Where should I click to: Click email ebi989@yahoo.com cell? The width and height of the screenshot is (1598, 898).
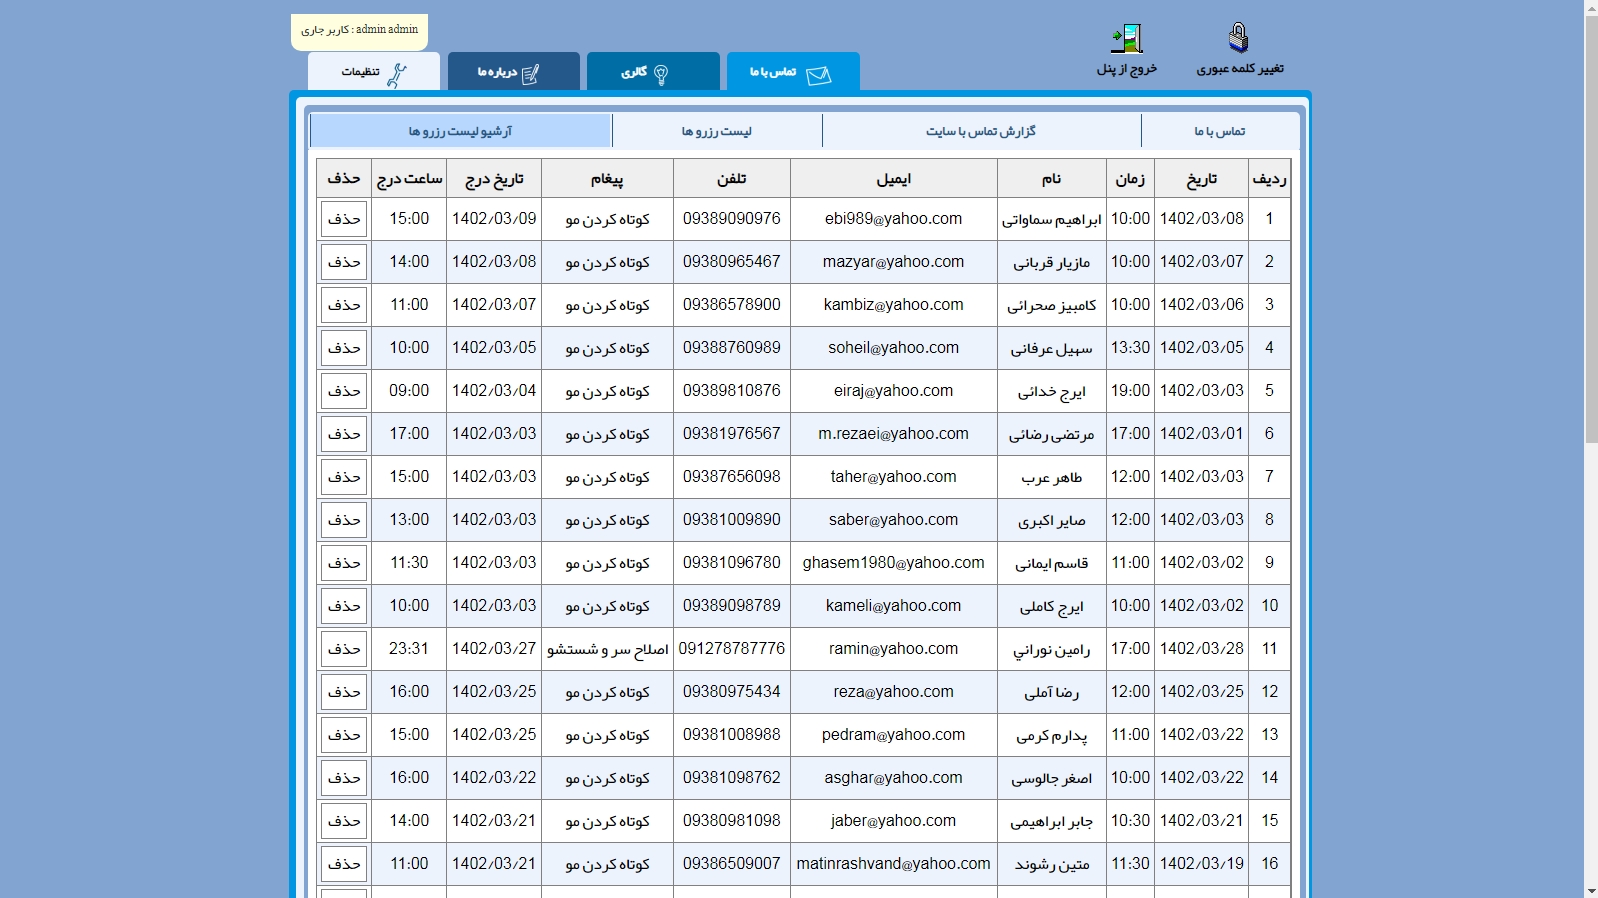[894, 219]
